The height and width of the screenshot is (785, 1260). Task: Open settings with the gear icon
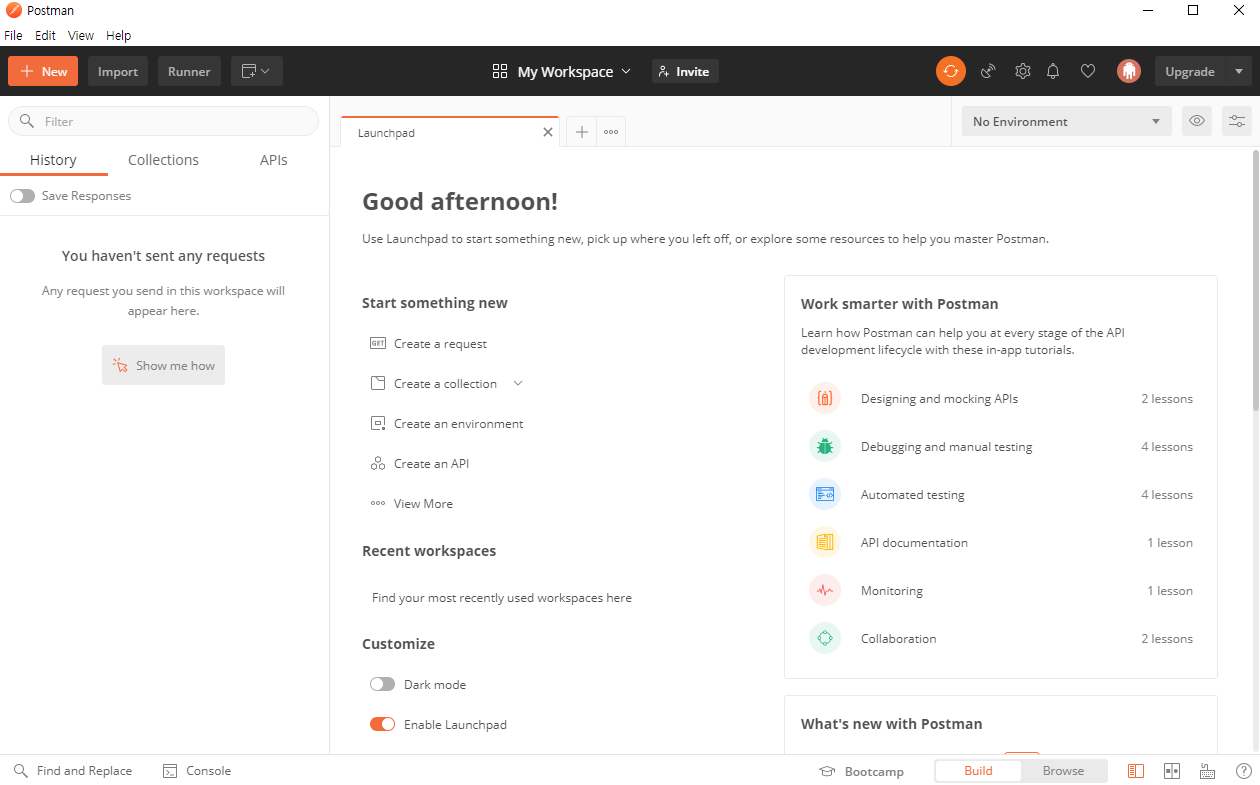pyautogui.click(x=1022, y=71)
